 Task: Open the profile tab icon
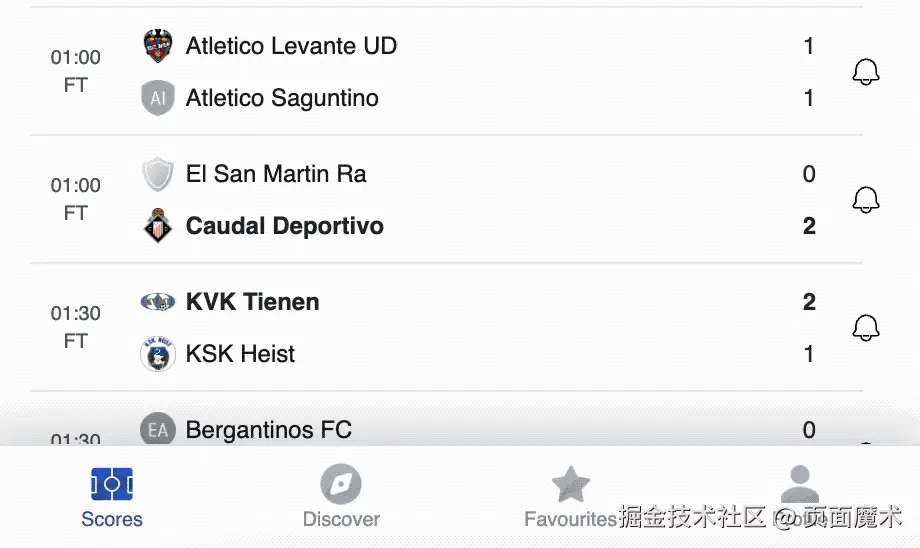pyautogui.click(x=799, y=486)
